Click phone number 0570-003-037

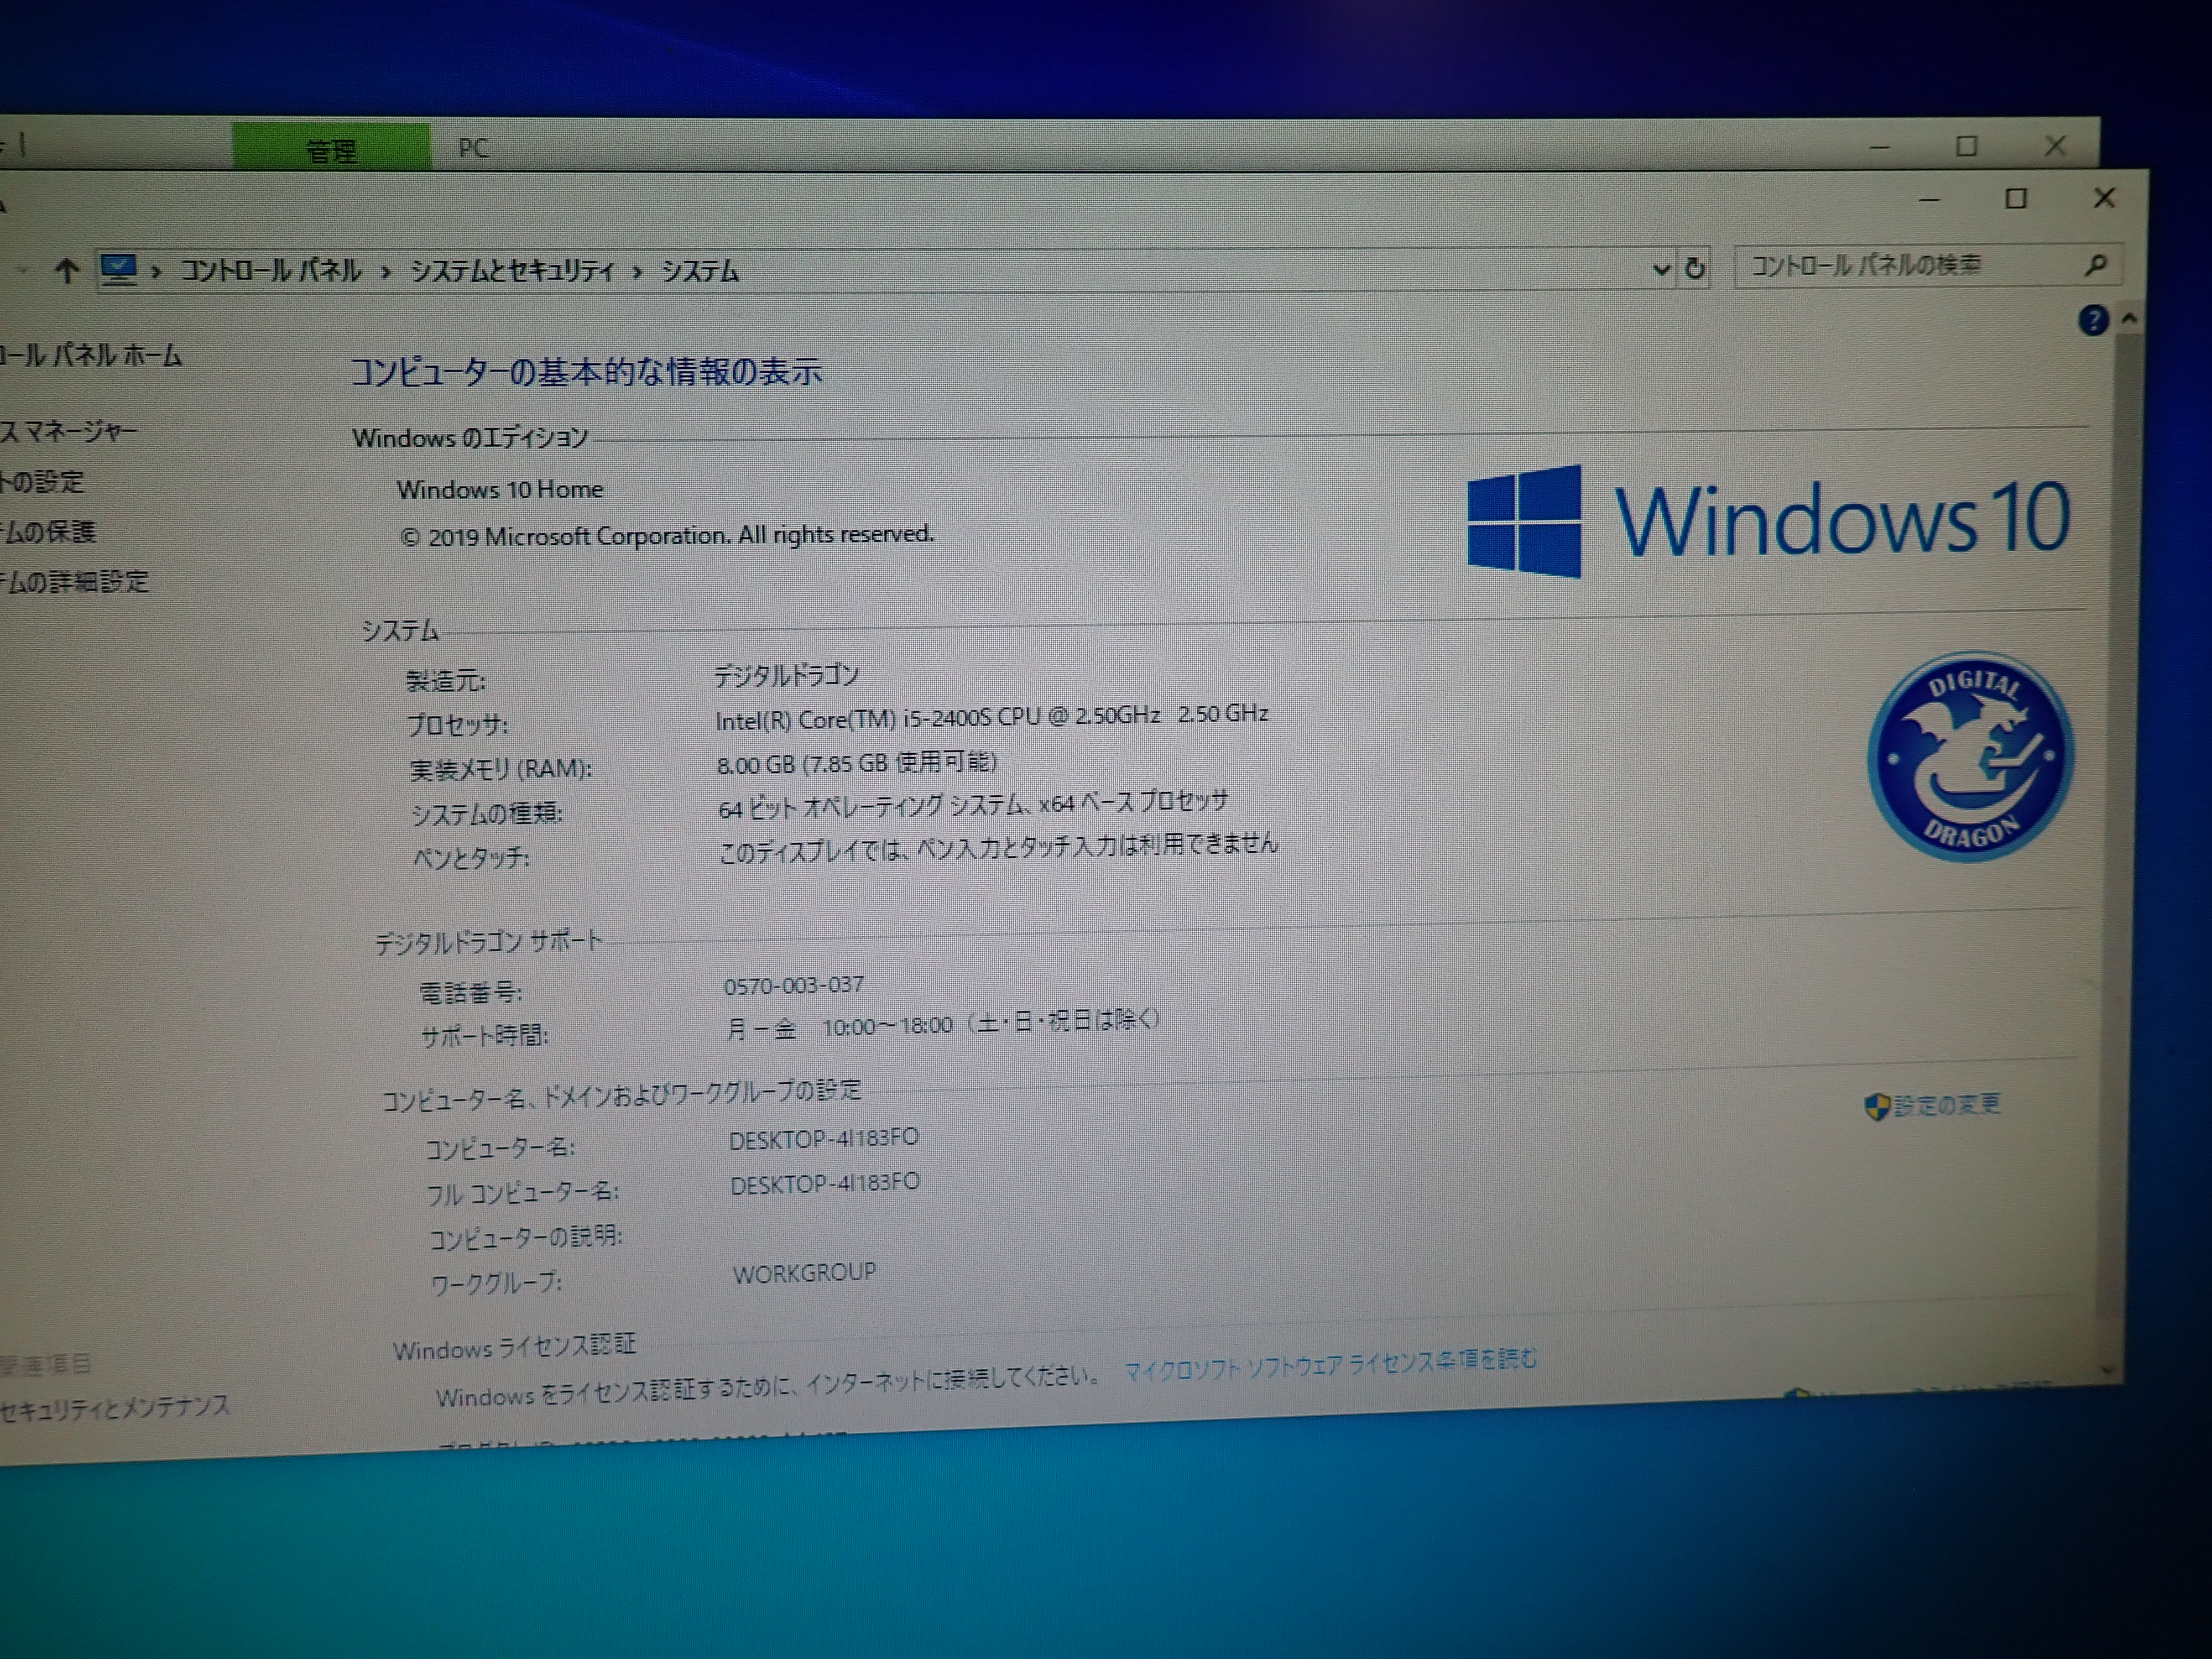[x=794, y=985]
